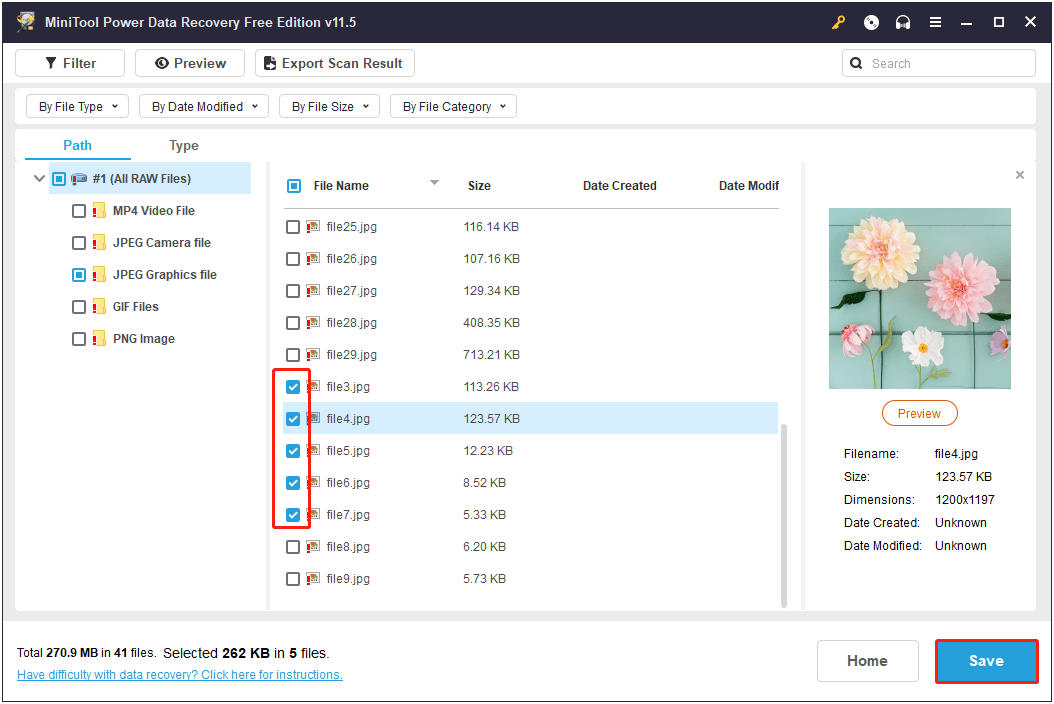Open the language selection globe icon
Image resolution: width=1054 pixels, height=704 pixels.
coord(870,21)
